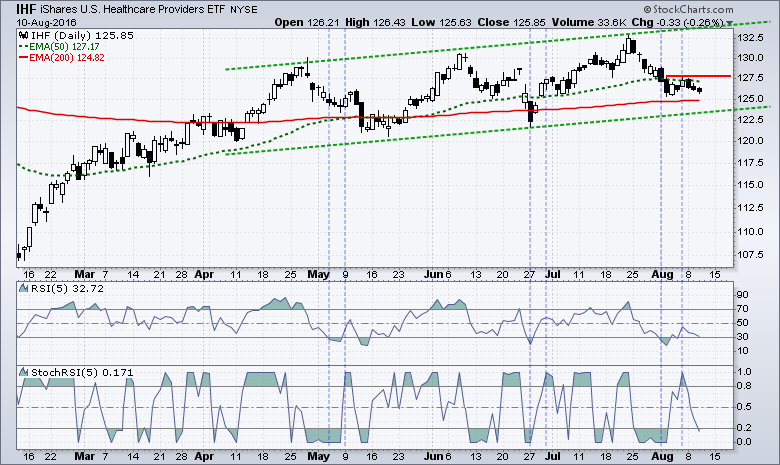Click the 107.5 price axis label
Image resolution: width=780 pixels, height=465 pixels.
[750, 255]
